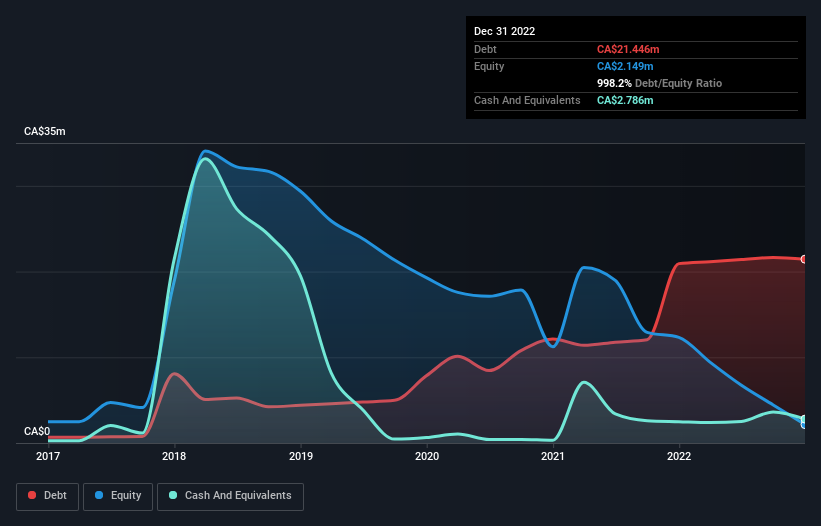Select the 2020 x-axis label
Screen dimensions: 821x526
[427, 456]
